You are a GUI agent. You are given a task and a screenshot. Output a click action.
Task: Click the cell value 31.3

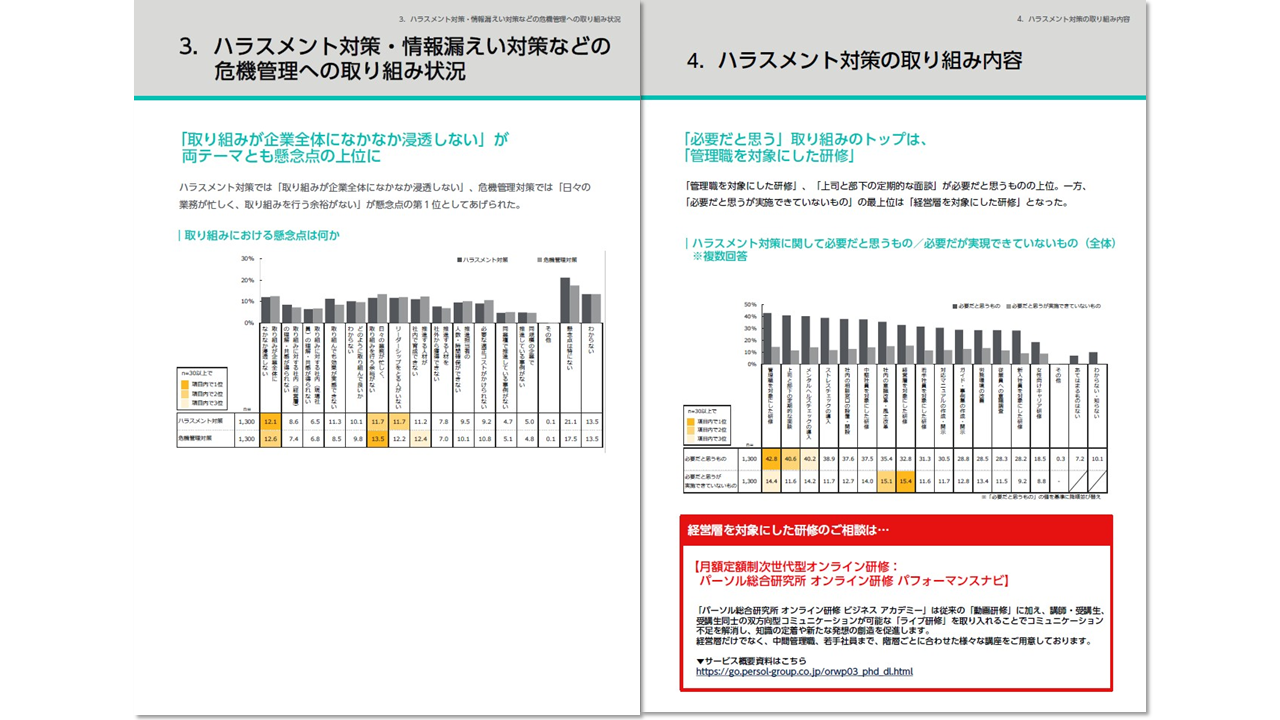click(925, 459)
